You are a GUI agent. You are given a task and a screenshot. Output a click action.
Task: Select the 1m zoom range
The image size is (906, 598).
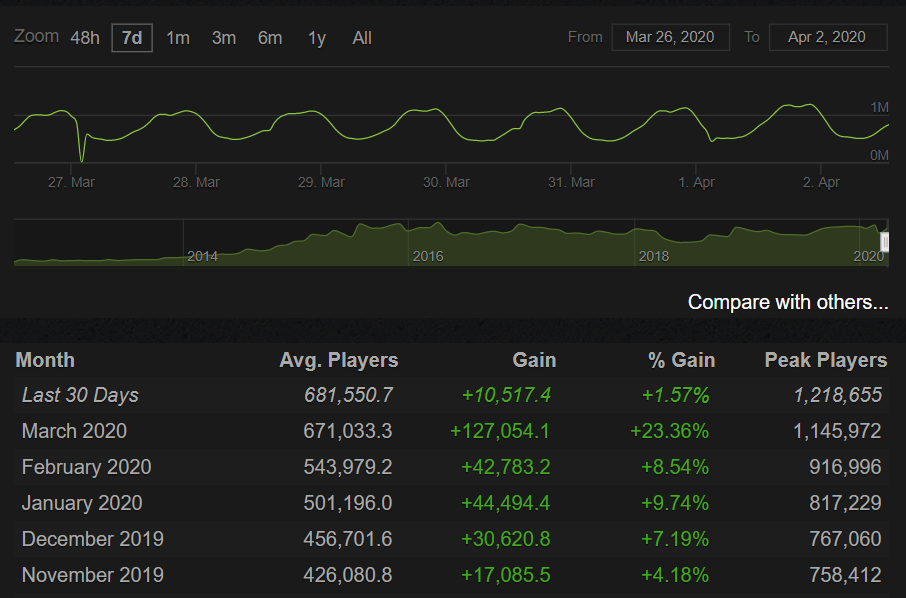point(177,37)
